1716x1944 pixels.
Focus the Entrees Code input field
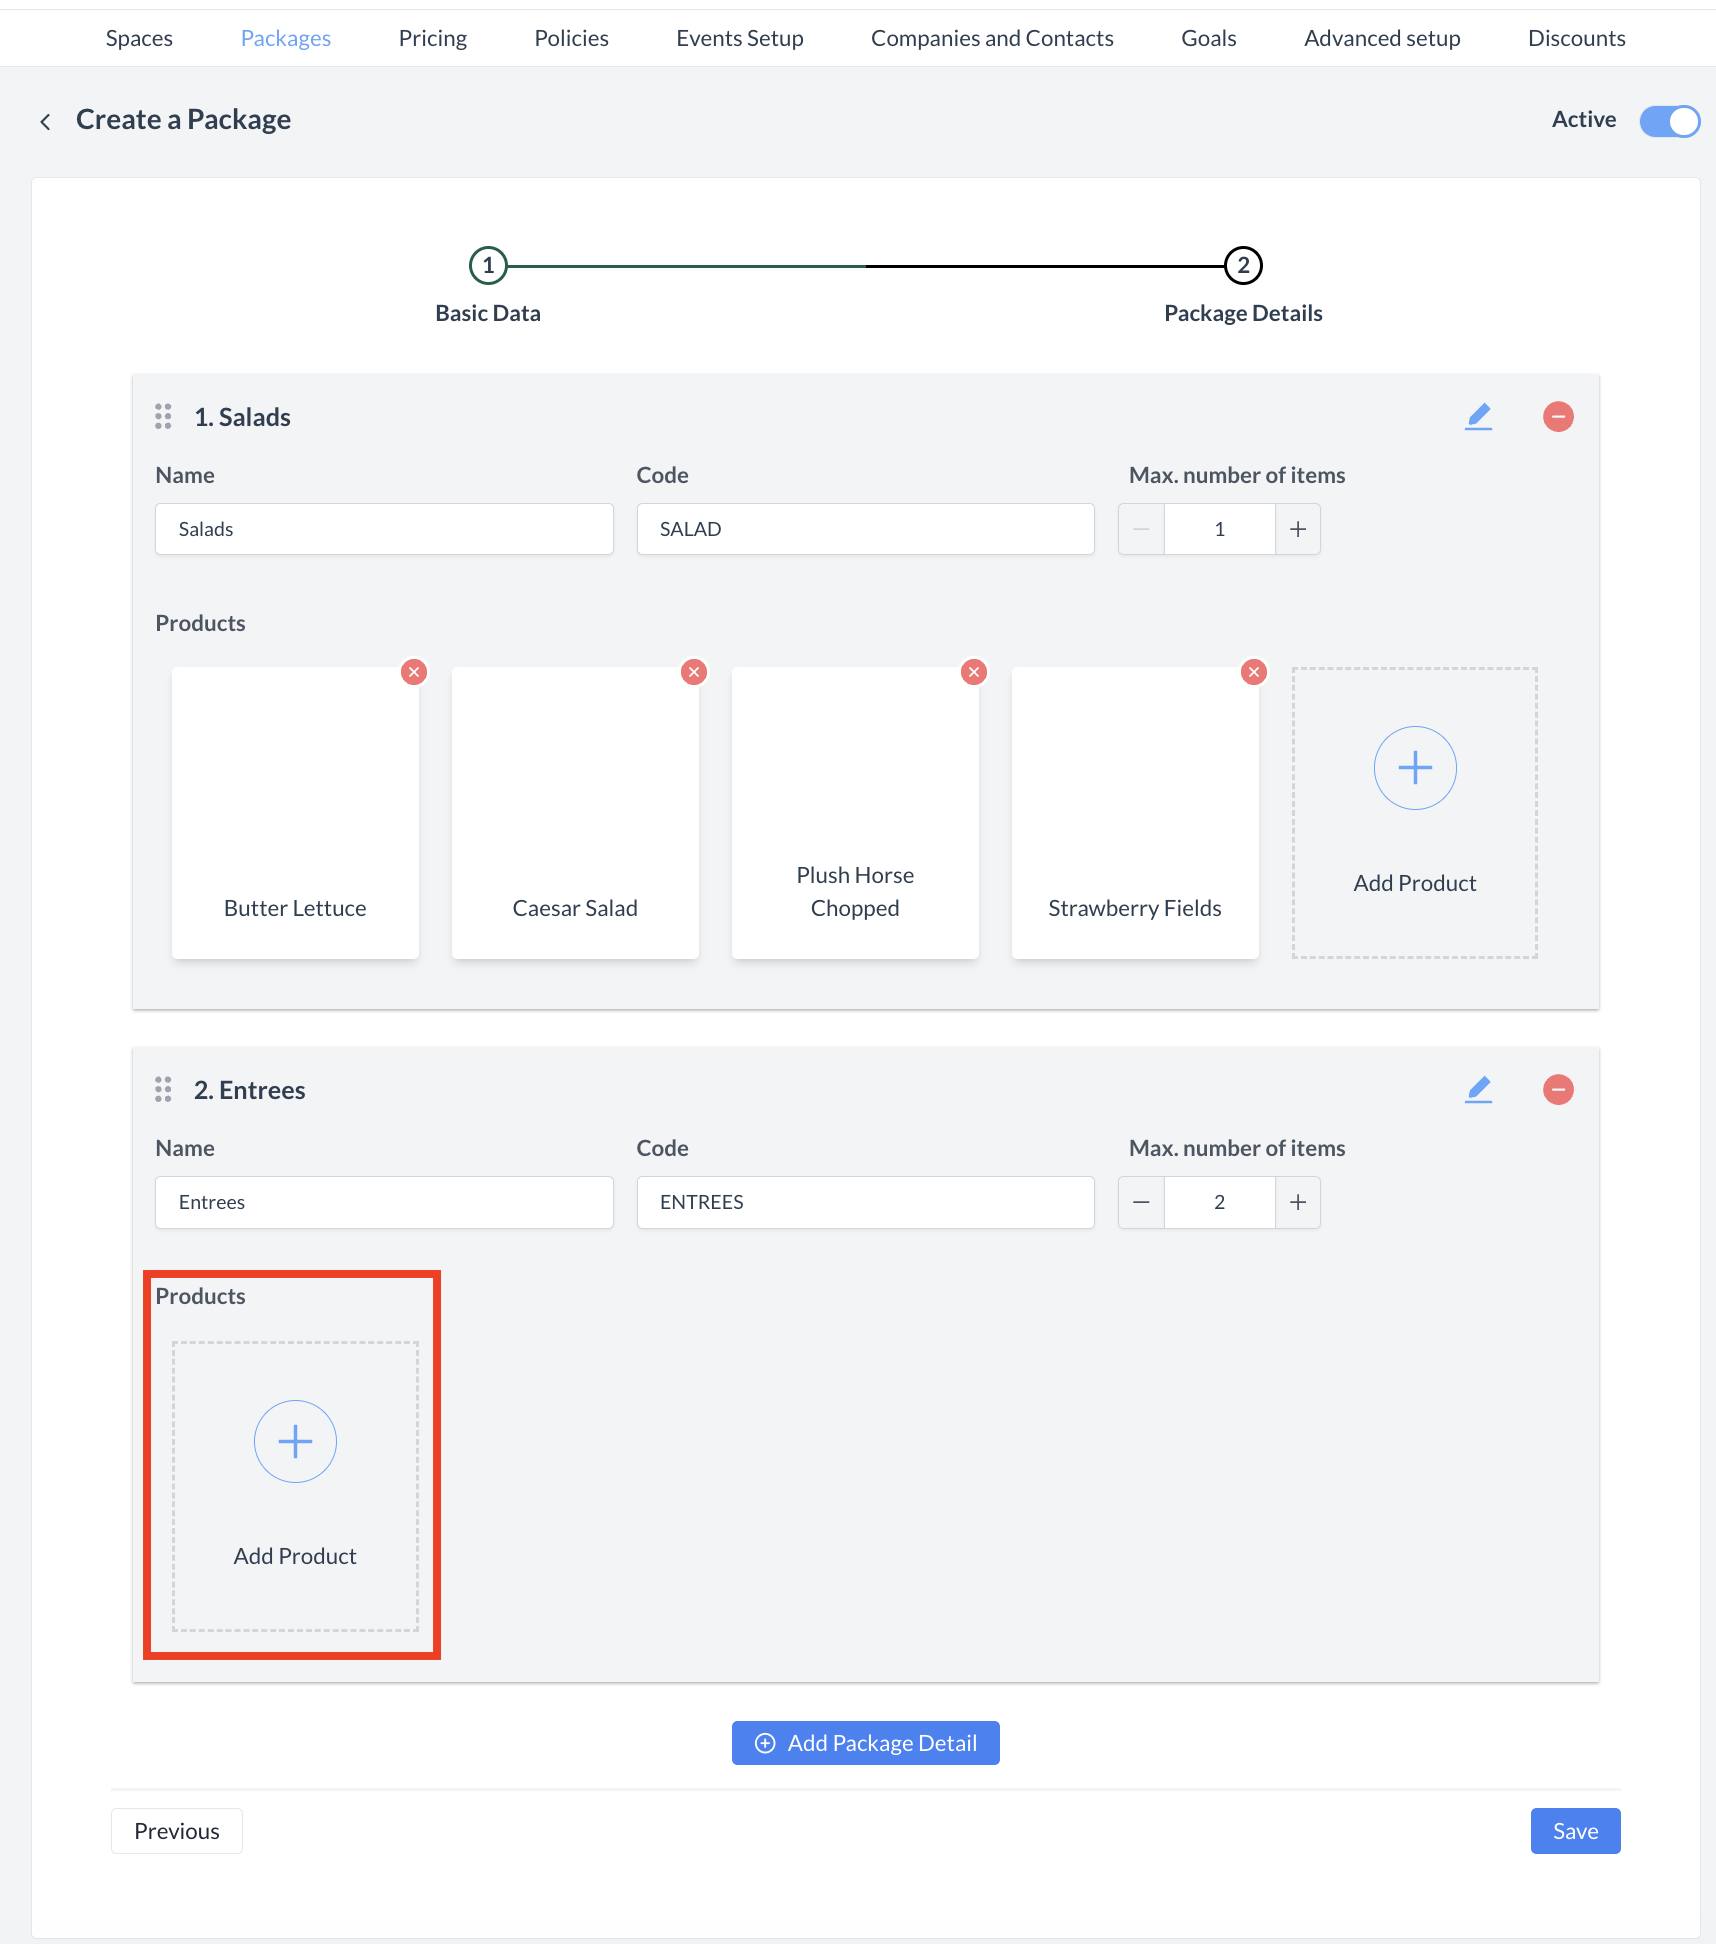point(865,1202)
